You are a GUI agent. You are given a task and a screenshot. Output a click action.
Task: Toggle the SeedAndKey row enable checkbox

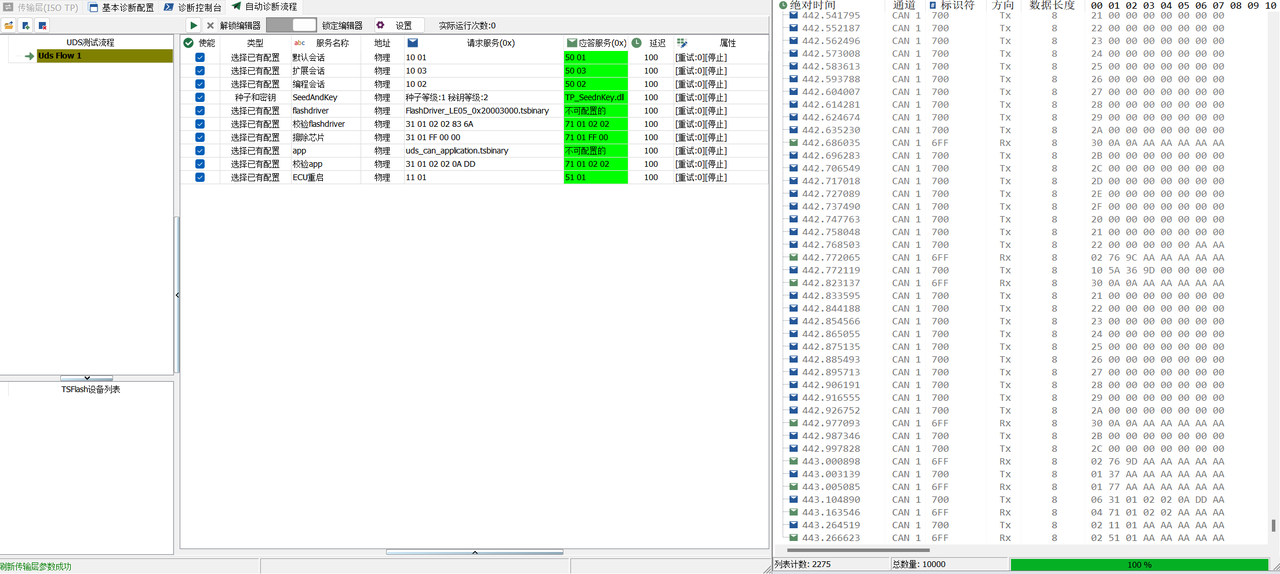tap(200, 98)
